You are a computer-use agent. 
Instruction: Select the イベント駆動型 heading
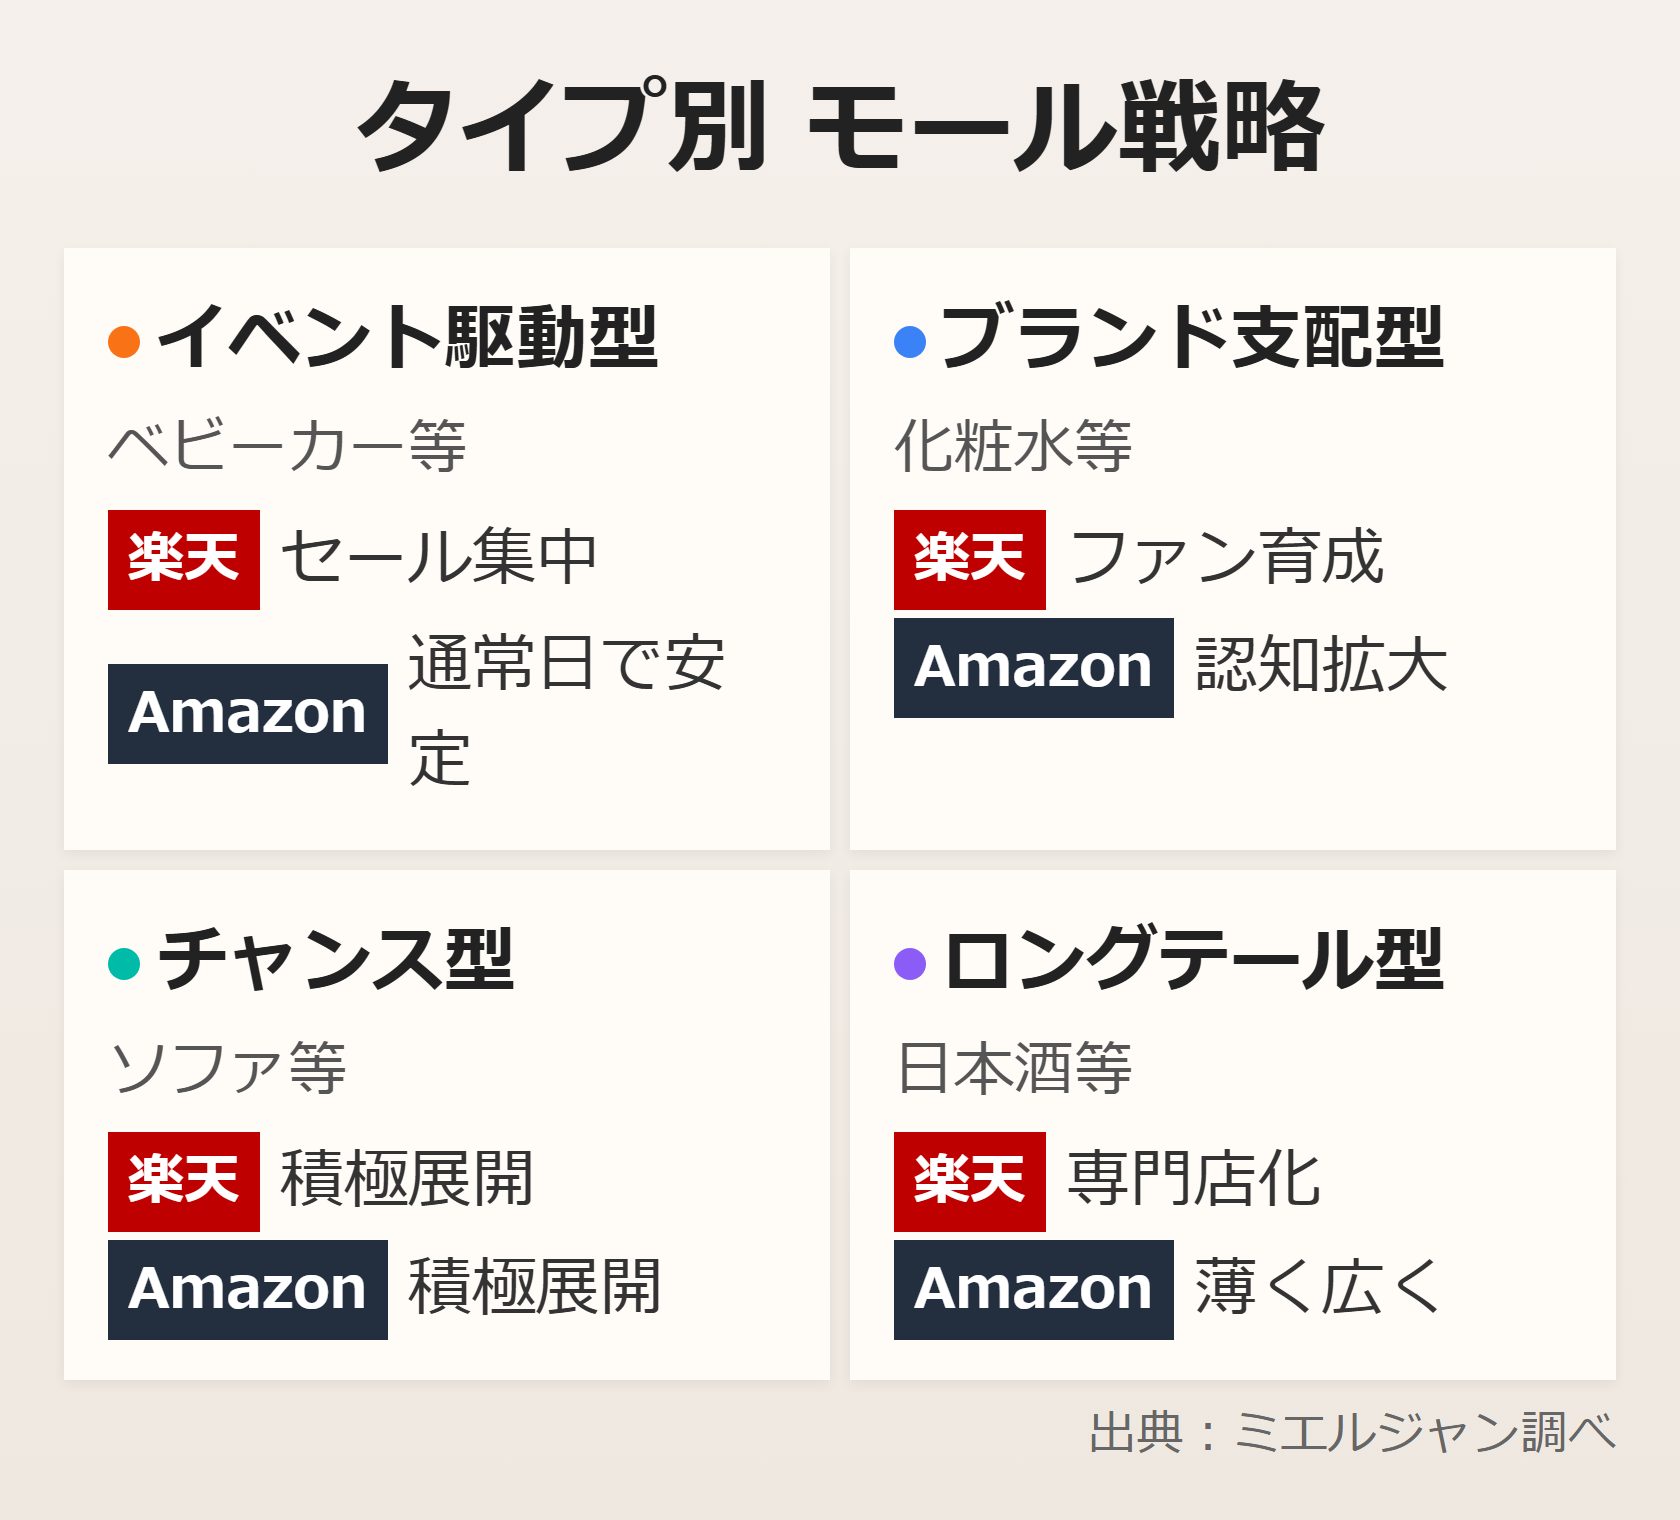(x=407, y=338)
